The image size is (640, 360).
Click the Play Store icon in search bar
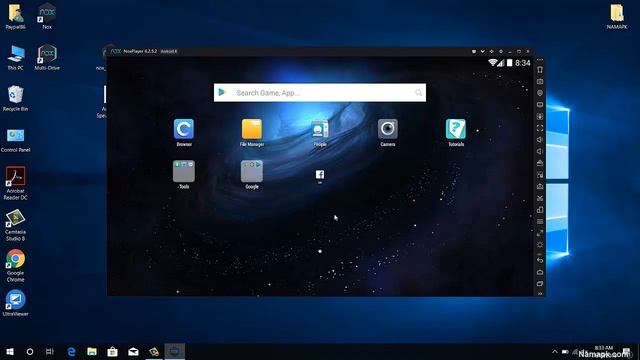coord(222,92)
